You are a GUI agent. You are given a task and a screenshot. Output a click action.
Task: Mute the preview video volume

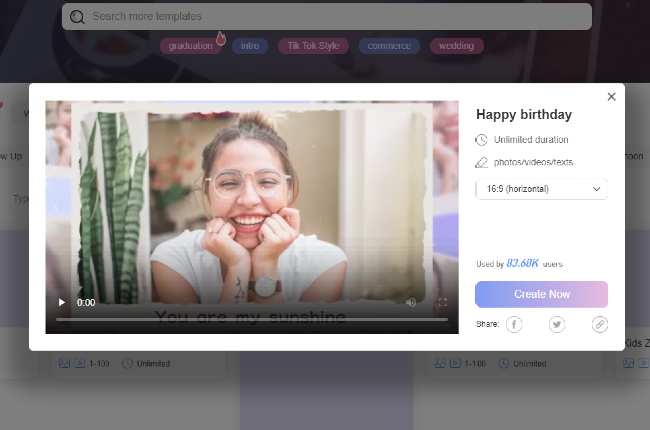pos(411,302)
